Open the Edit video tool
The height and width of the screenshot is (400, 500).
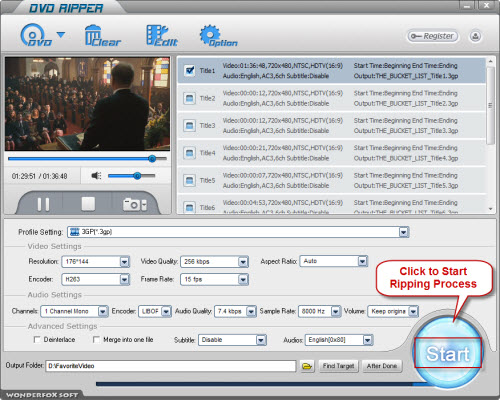coord(162,35)
